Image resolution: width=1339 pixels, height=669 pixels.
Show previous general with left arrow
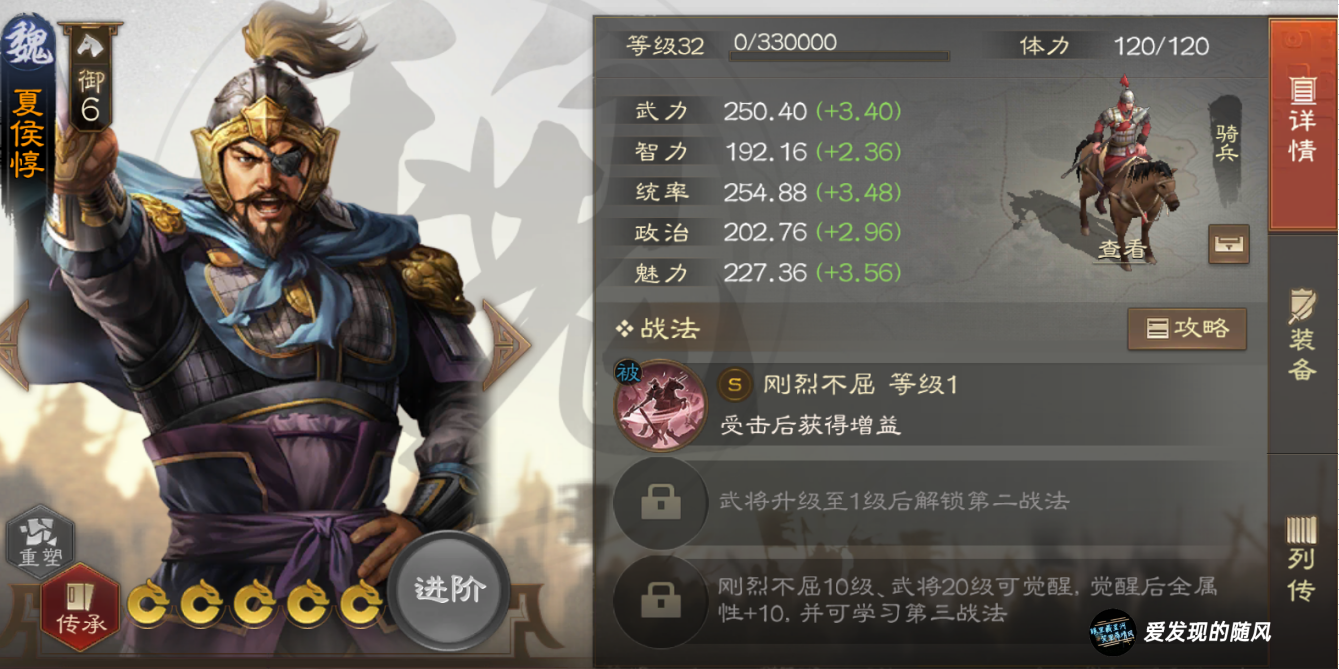pos(14,345)
